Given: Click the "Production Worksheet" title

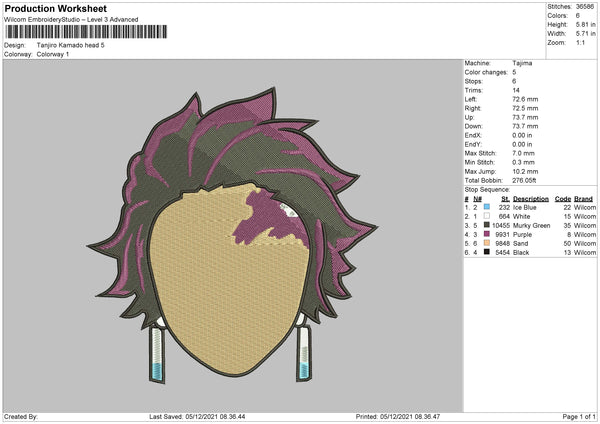Looking at the screenshot, I should click(55, 8).
